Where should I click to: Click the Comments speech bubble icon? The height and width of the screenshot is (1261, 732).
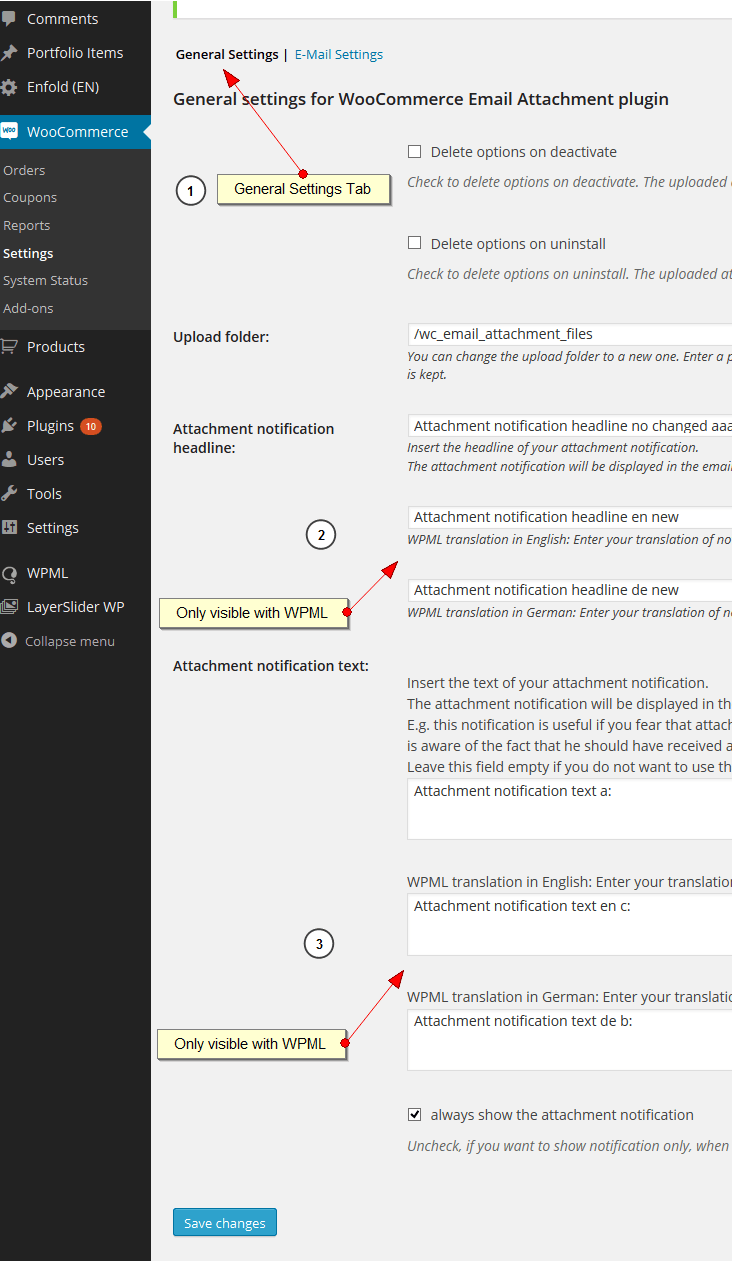(x=9, y=19)
